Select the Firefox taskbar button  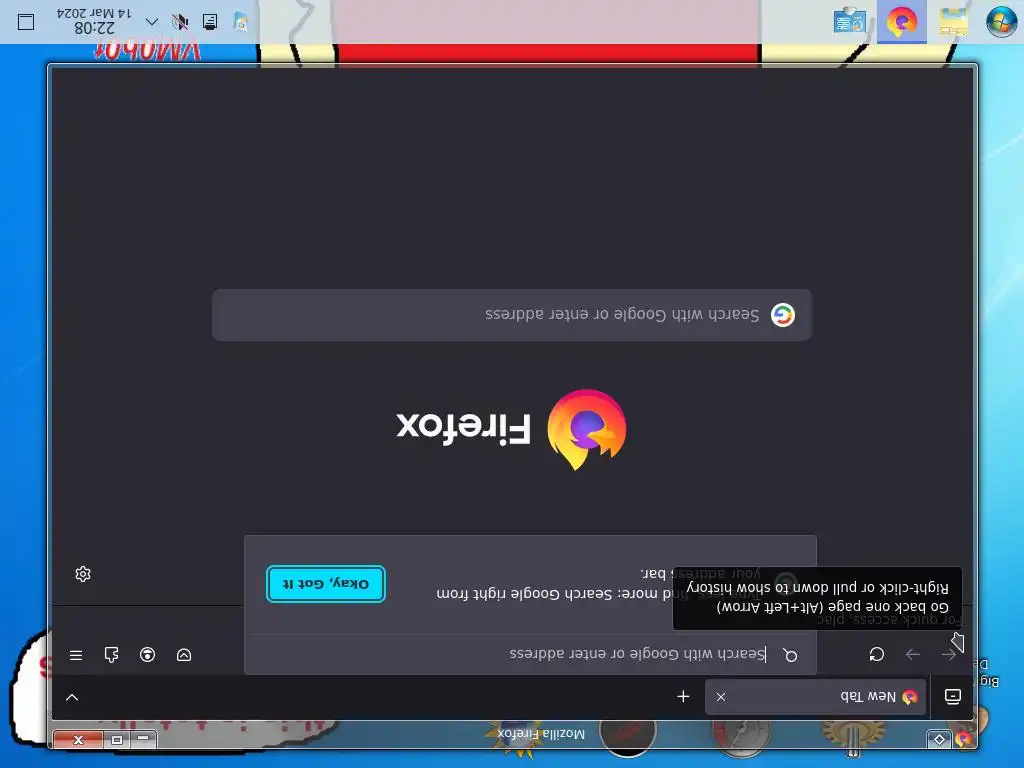tap(901, 22)
